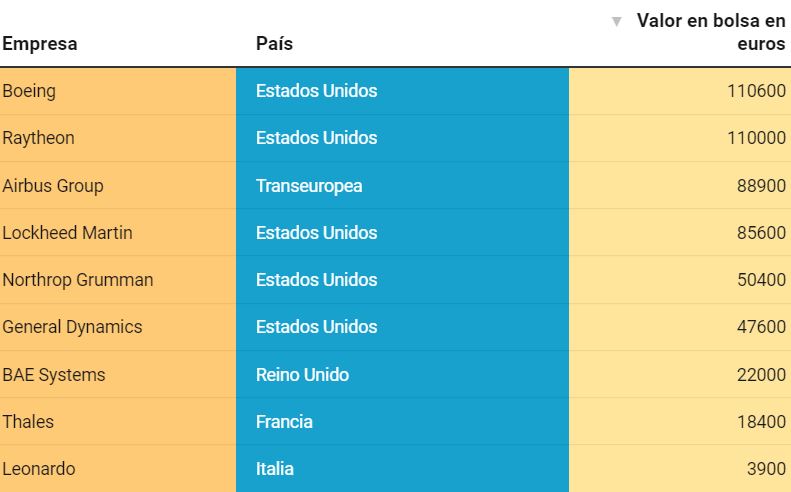Sort table by the País column header
The image size is (791, 492).
point(274,44)
